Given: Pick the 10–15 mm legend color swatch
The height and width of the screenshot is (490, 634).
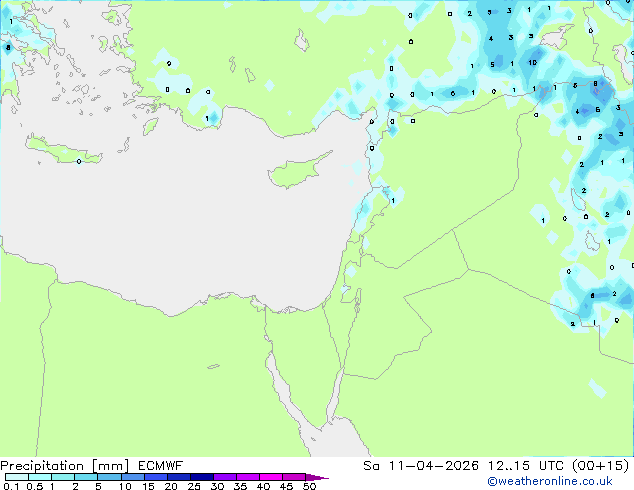Looking at the screenshot, I should 132,477.
